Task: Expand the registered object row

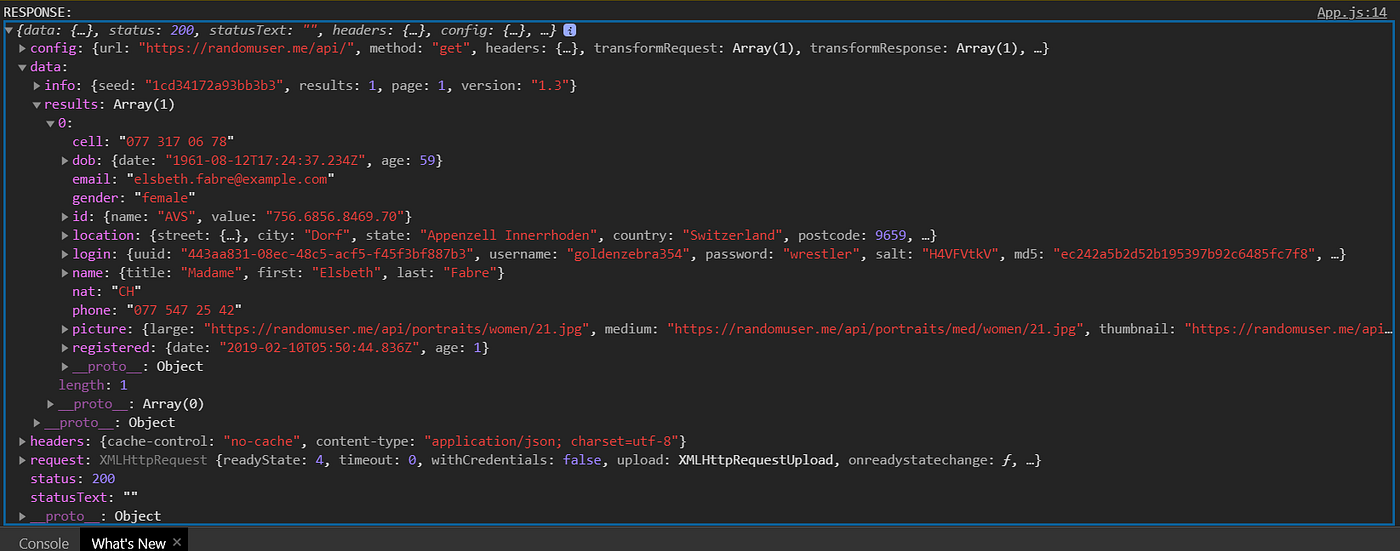Action: pos(65,347)
